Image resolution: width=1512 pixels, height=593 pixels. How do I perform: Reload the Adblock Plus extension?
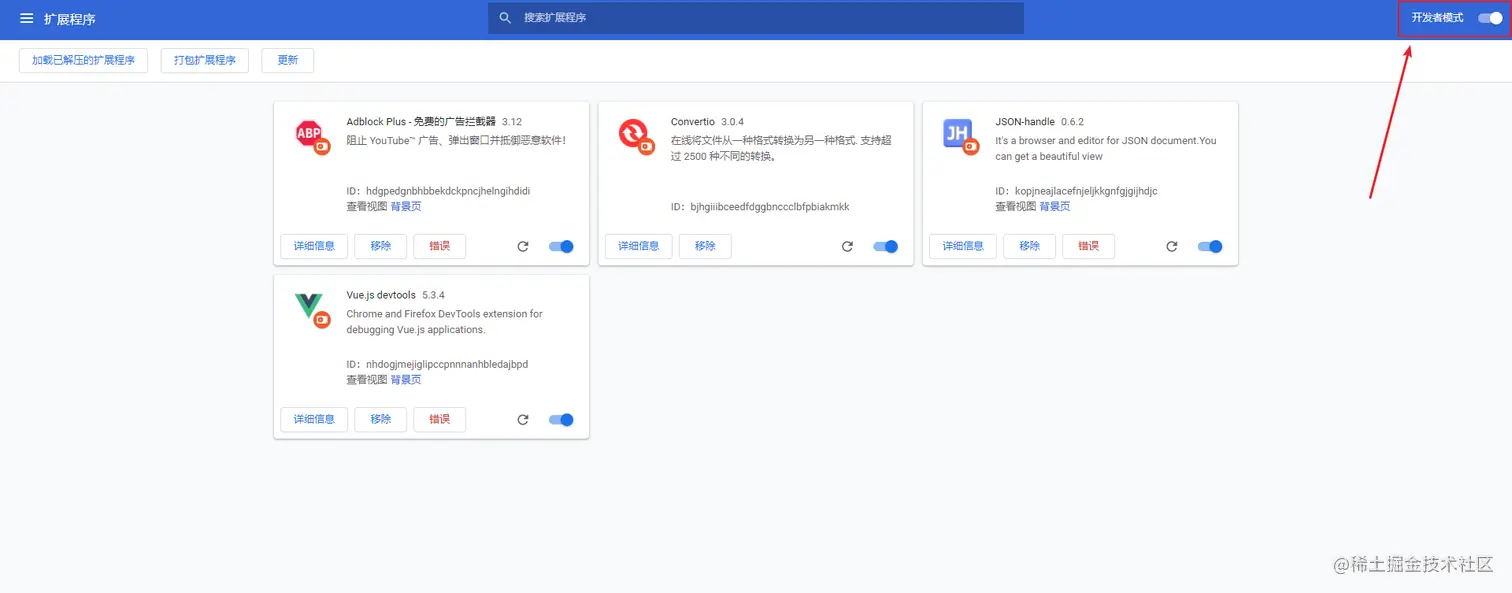tap(522, 246)
